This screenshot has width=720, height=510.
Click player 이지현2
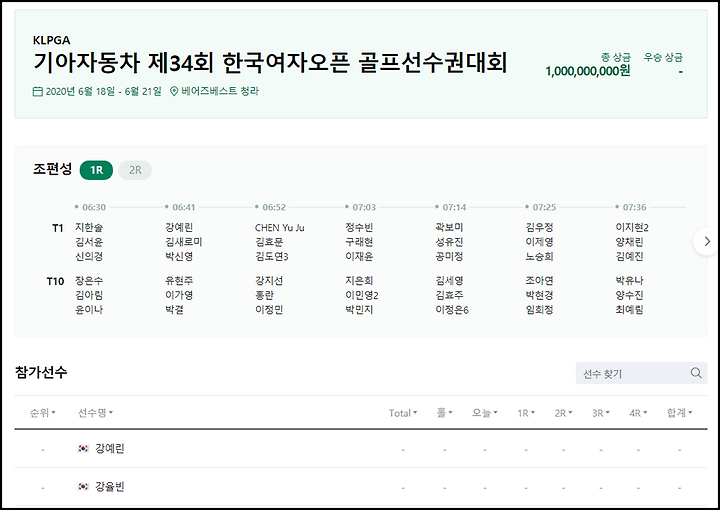(x=632, y=227)
